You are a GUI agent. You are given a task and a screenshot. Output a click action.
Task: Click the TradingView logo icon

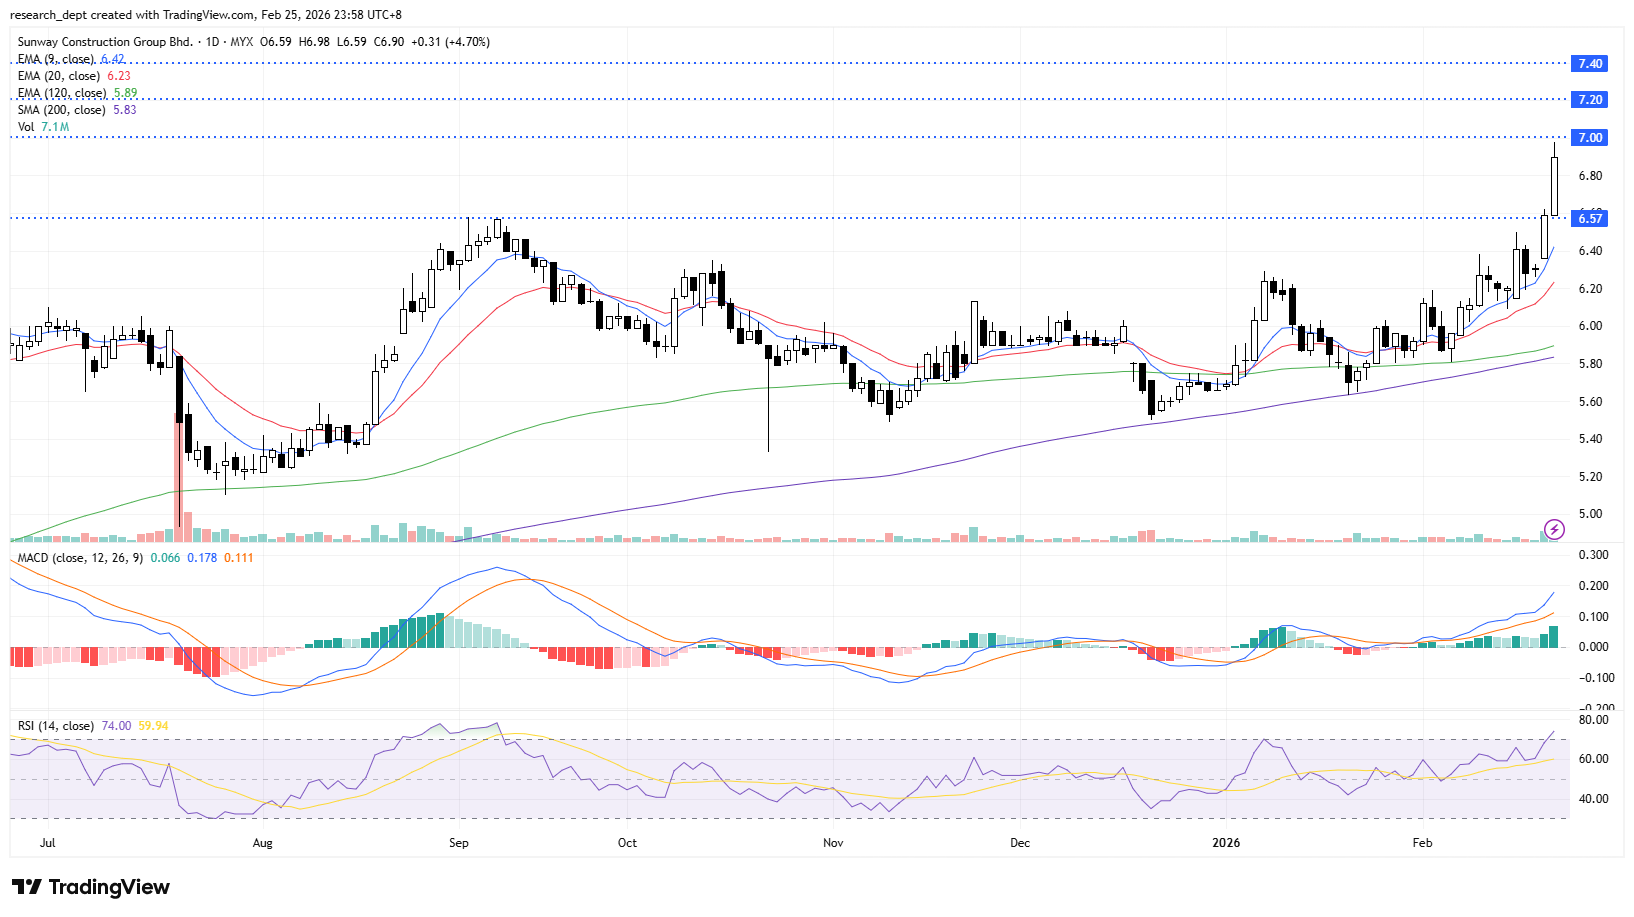(27, 887)
